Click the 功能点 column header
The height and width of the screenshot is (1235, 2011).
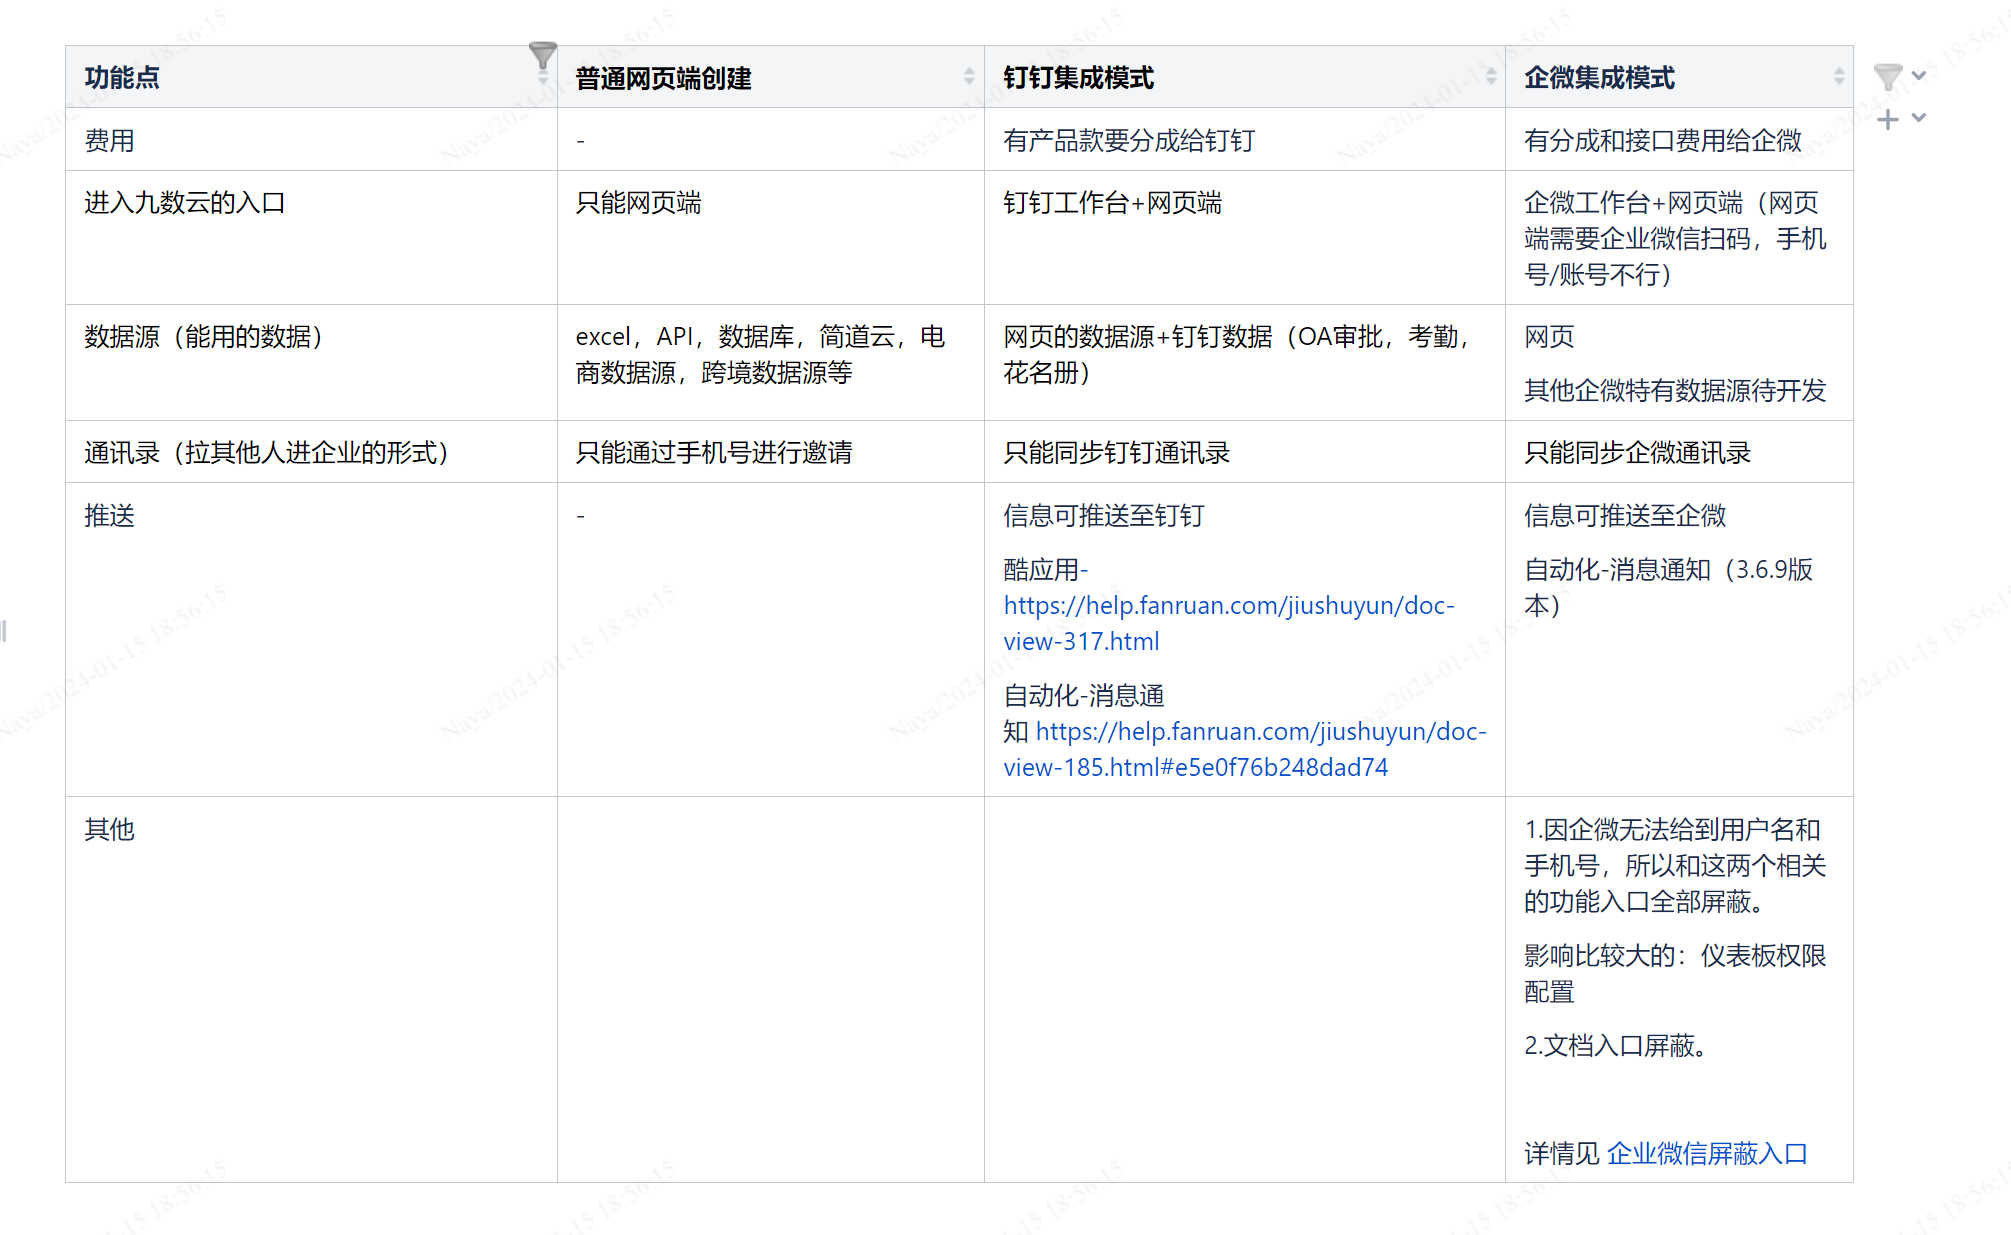(122, 78)
